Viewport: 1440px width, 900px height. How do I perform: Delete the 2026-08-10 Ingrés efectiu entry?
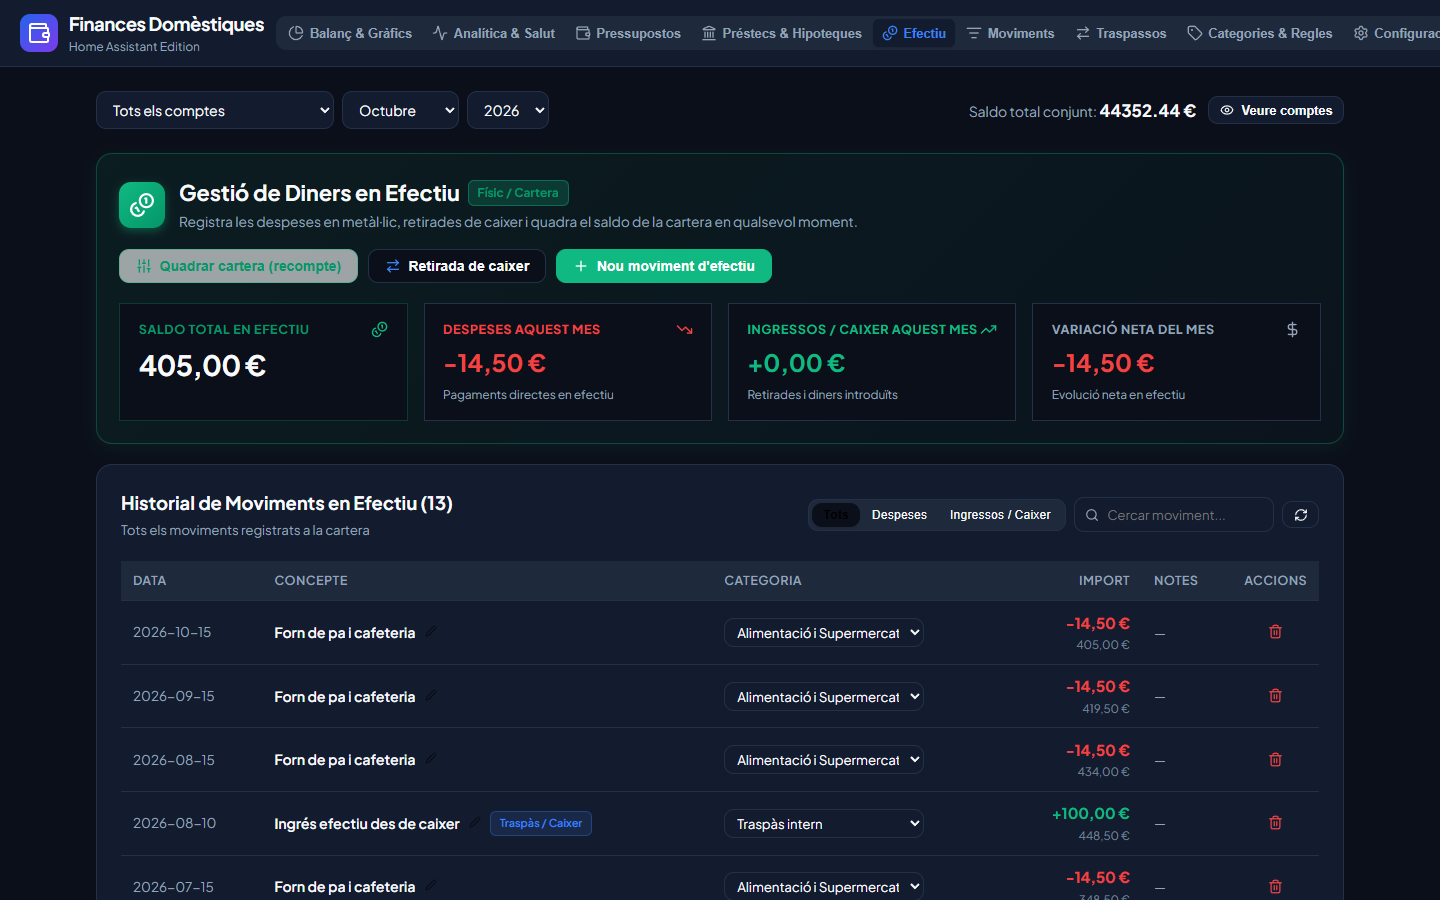(x=1275, y=823)
